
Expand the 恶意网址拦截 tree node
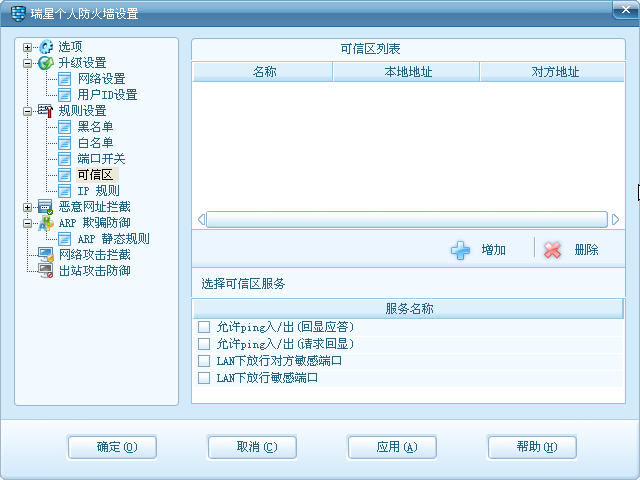coord(27,207)
